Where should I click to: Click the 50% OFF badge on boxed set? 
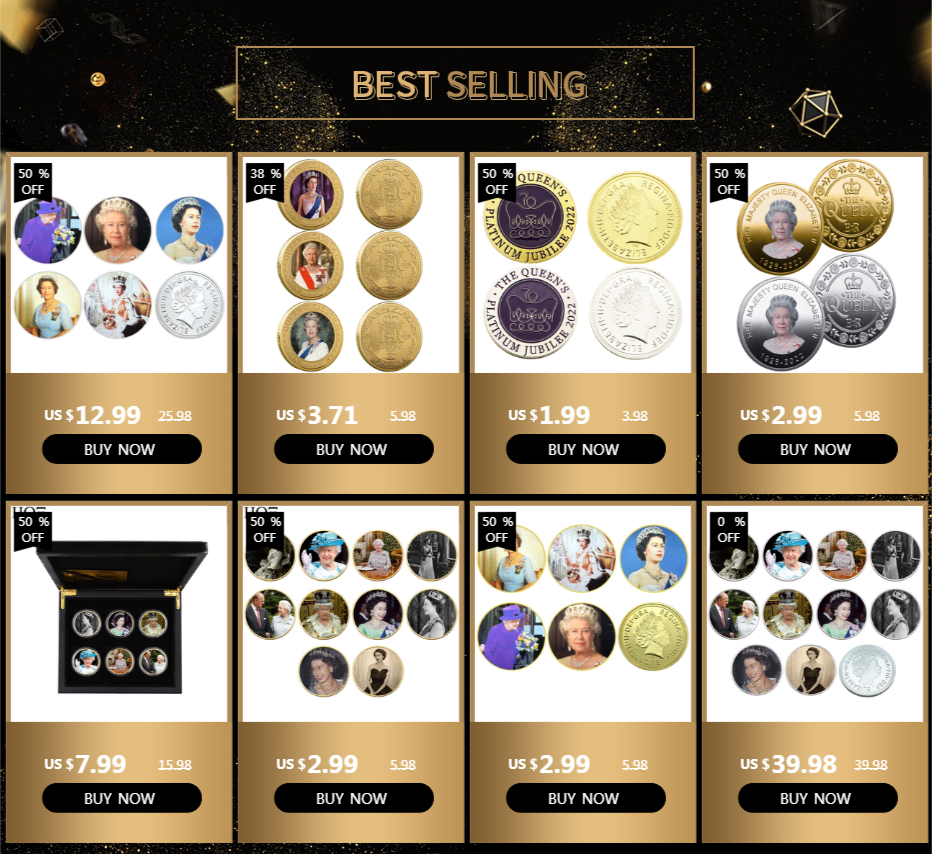click(33, 530)
